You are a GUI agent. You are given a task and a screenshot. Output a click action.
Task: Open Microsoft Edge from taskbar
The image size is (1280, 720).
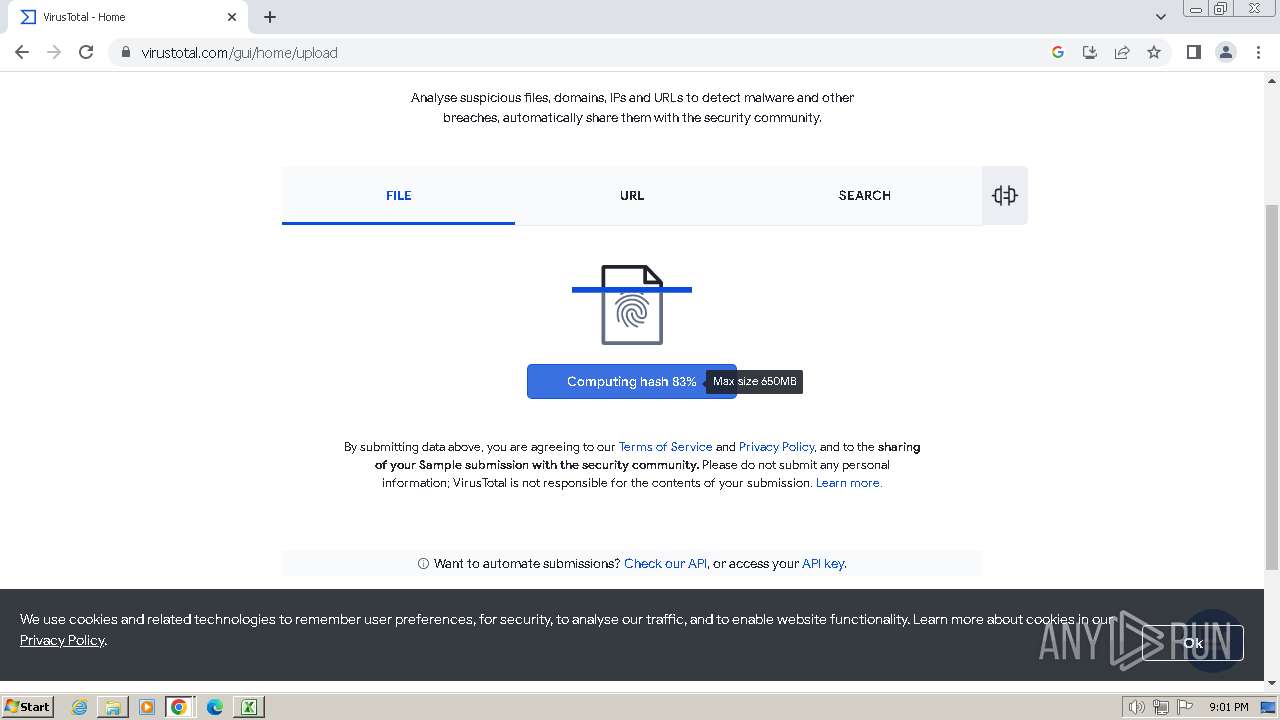click(x=215, y=707)
